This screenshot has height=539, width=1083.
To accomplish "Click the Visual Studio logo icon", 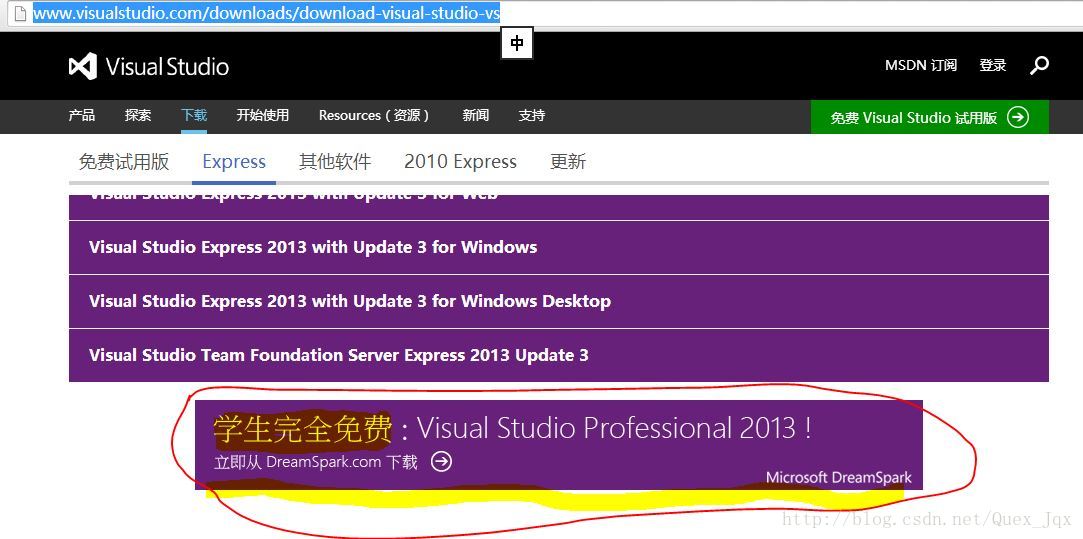I will coord(83,66).
